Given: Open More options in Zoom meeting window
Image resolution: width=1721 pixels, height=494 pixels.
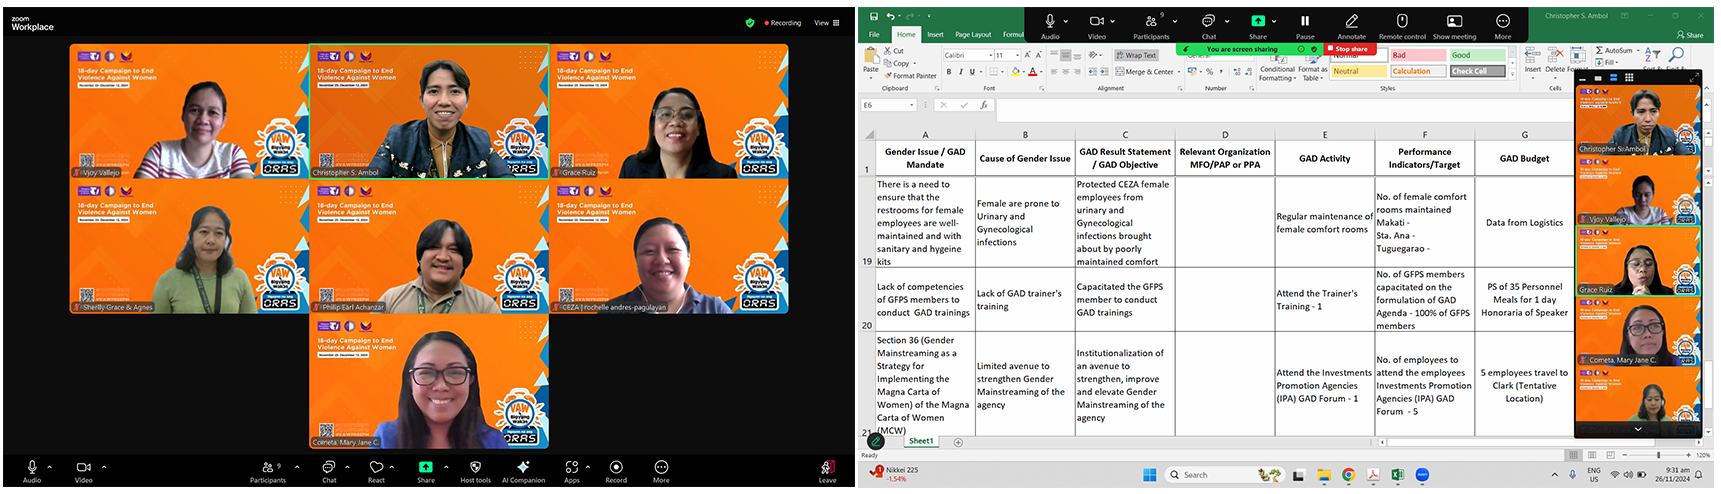Looking at the screenshot, I should click(661, 470).
